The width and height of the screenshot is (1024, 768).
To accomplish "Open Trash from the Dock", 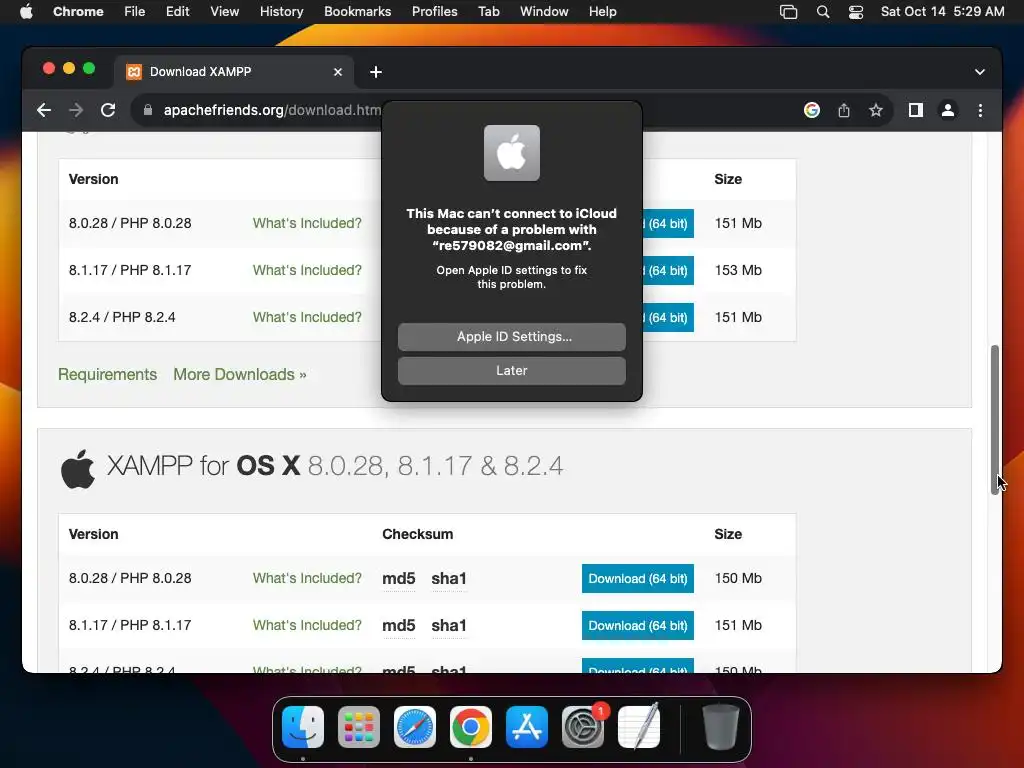I will coord(720,727).
